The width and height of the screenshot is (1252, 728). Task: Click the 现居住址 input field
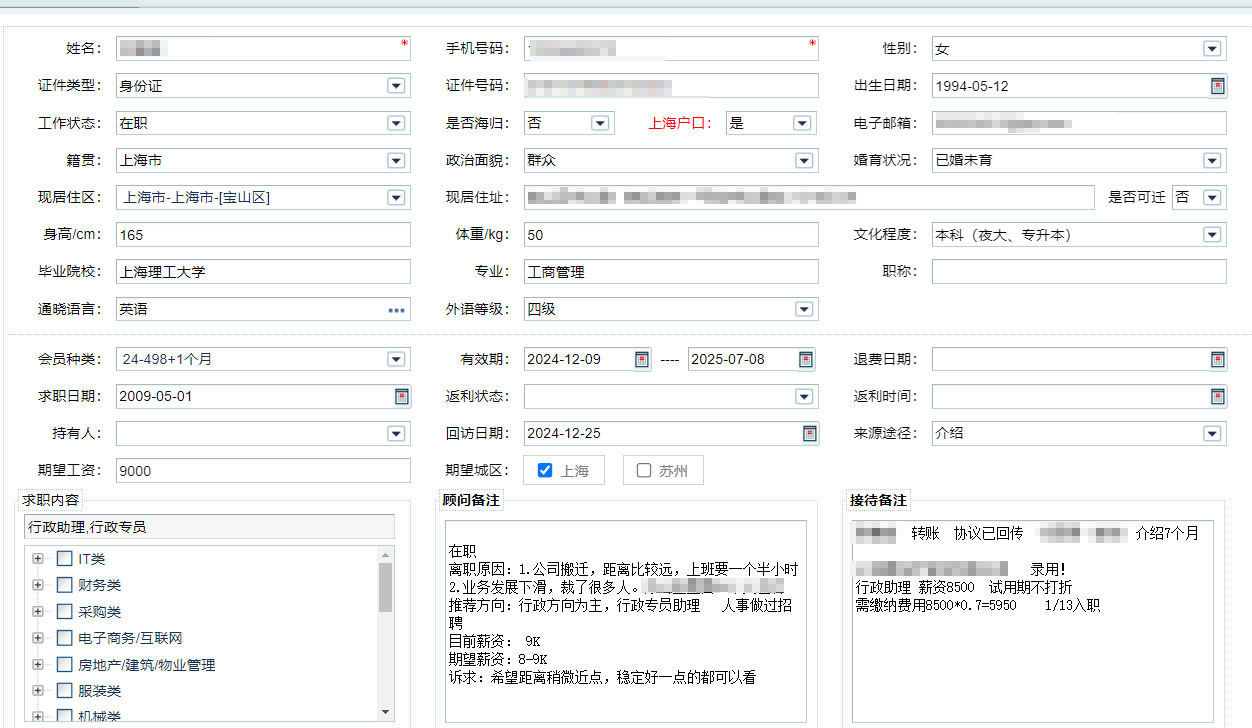809,198
